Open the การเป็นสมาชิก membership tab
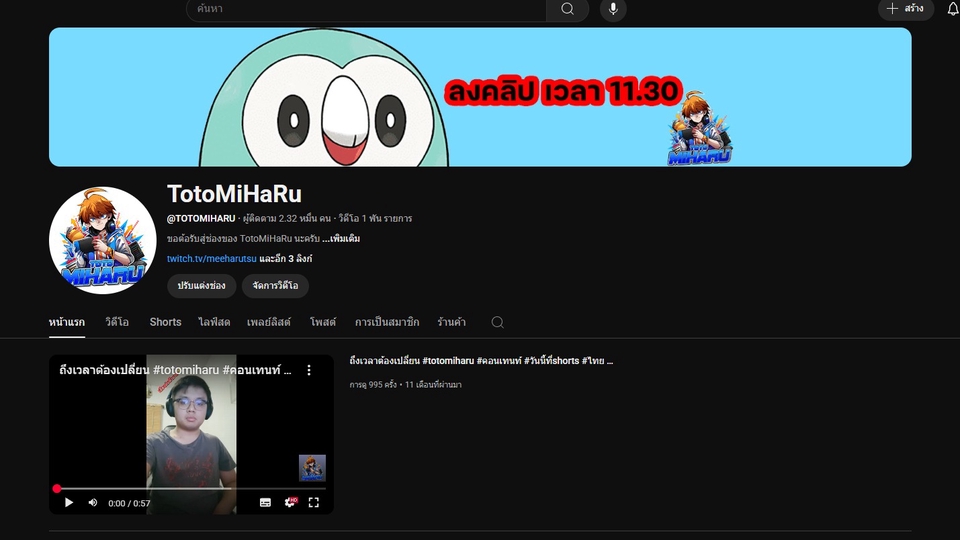960x540 pixels. coord(387,322)
